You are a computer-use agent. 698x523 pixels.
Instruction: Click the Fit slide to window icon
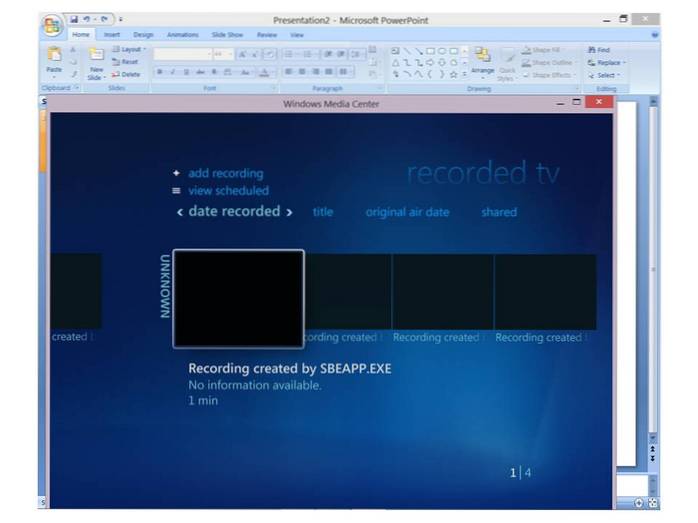point(653,503)
